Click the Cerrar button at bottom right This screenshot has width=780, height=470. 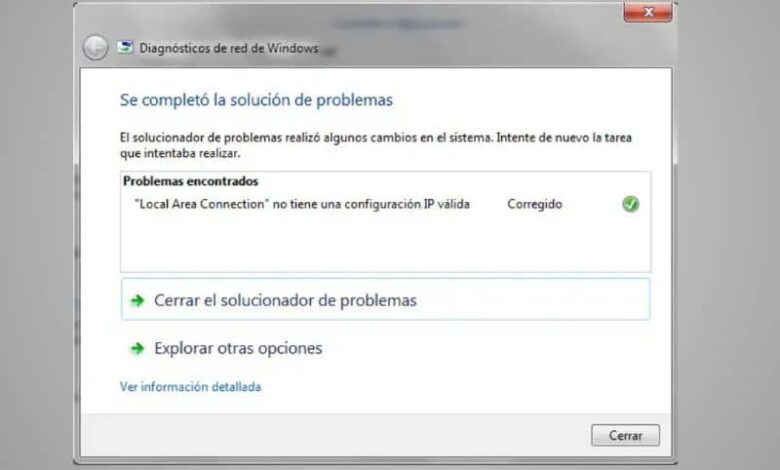tap(625, 435)
